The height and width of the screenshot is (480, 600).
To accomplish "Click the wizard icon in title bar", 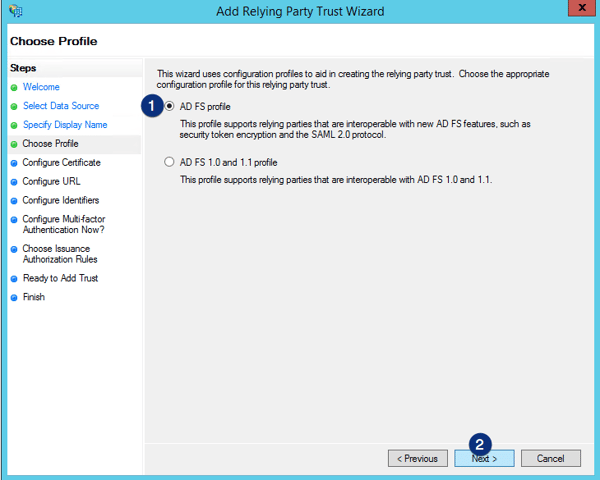I will tap(14, 11).
